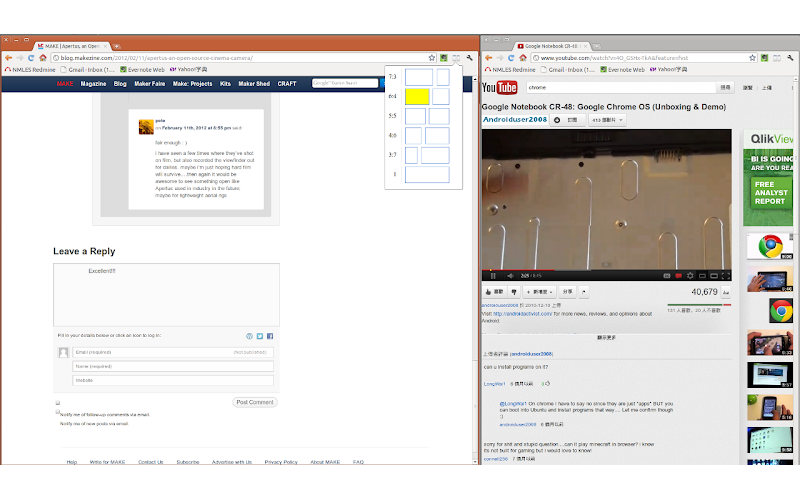Bookmark the makezine page with star

[432, 58]
